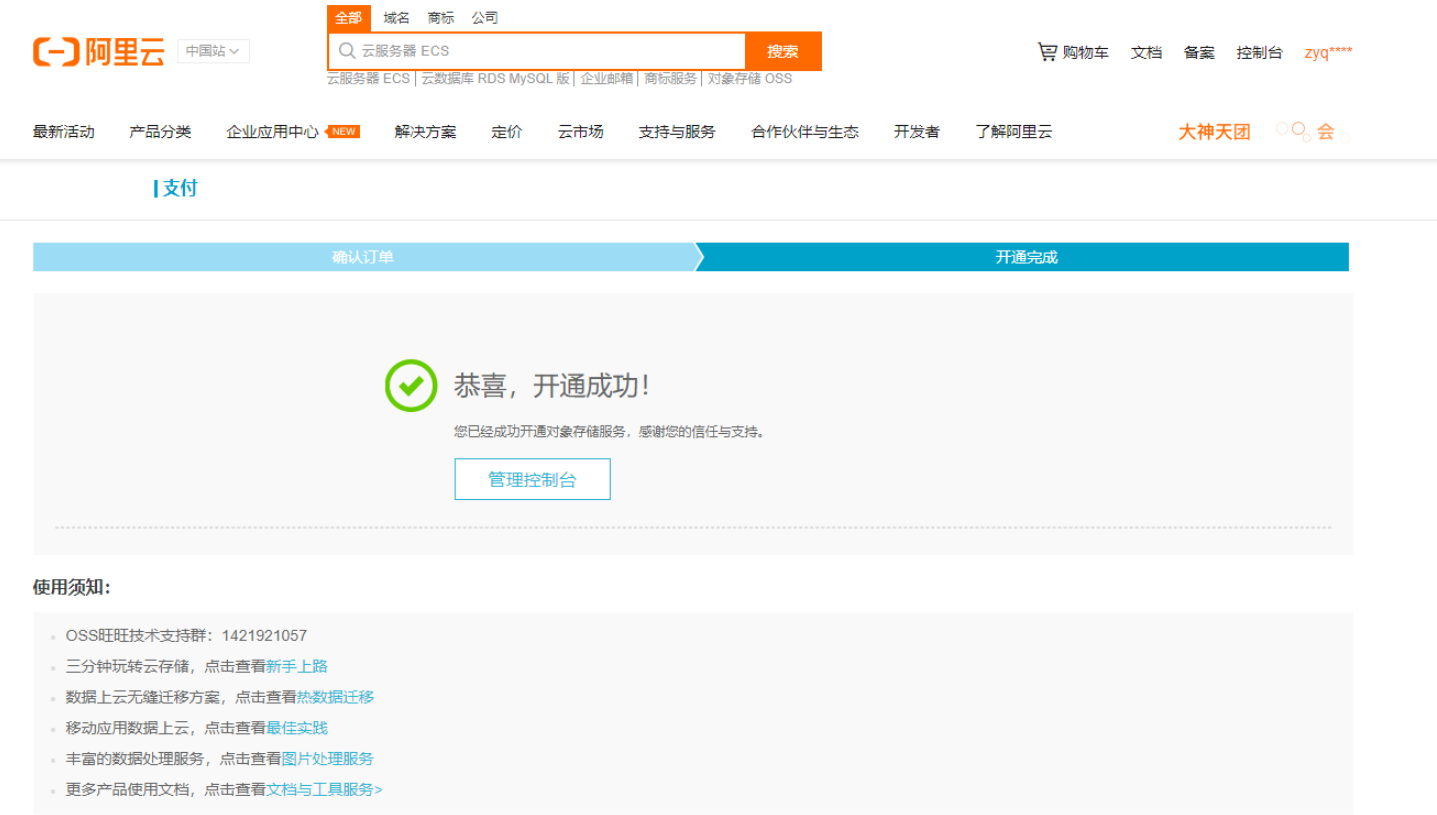Image resolution: width=1437 pixels, height=815 pixels.
Task: Click the 开通完成 progress step
Action: click(1026, 257)
